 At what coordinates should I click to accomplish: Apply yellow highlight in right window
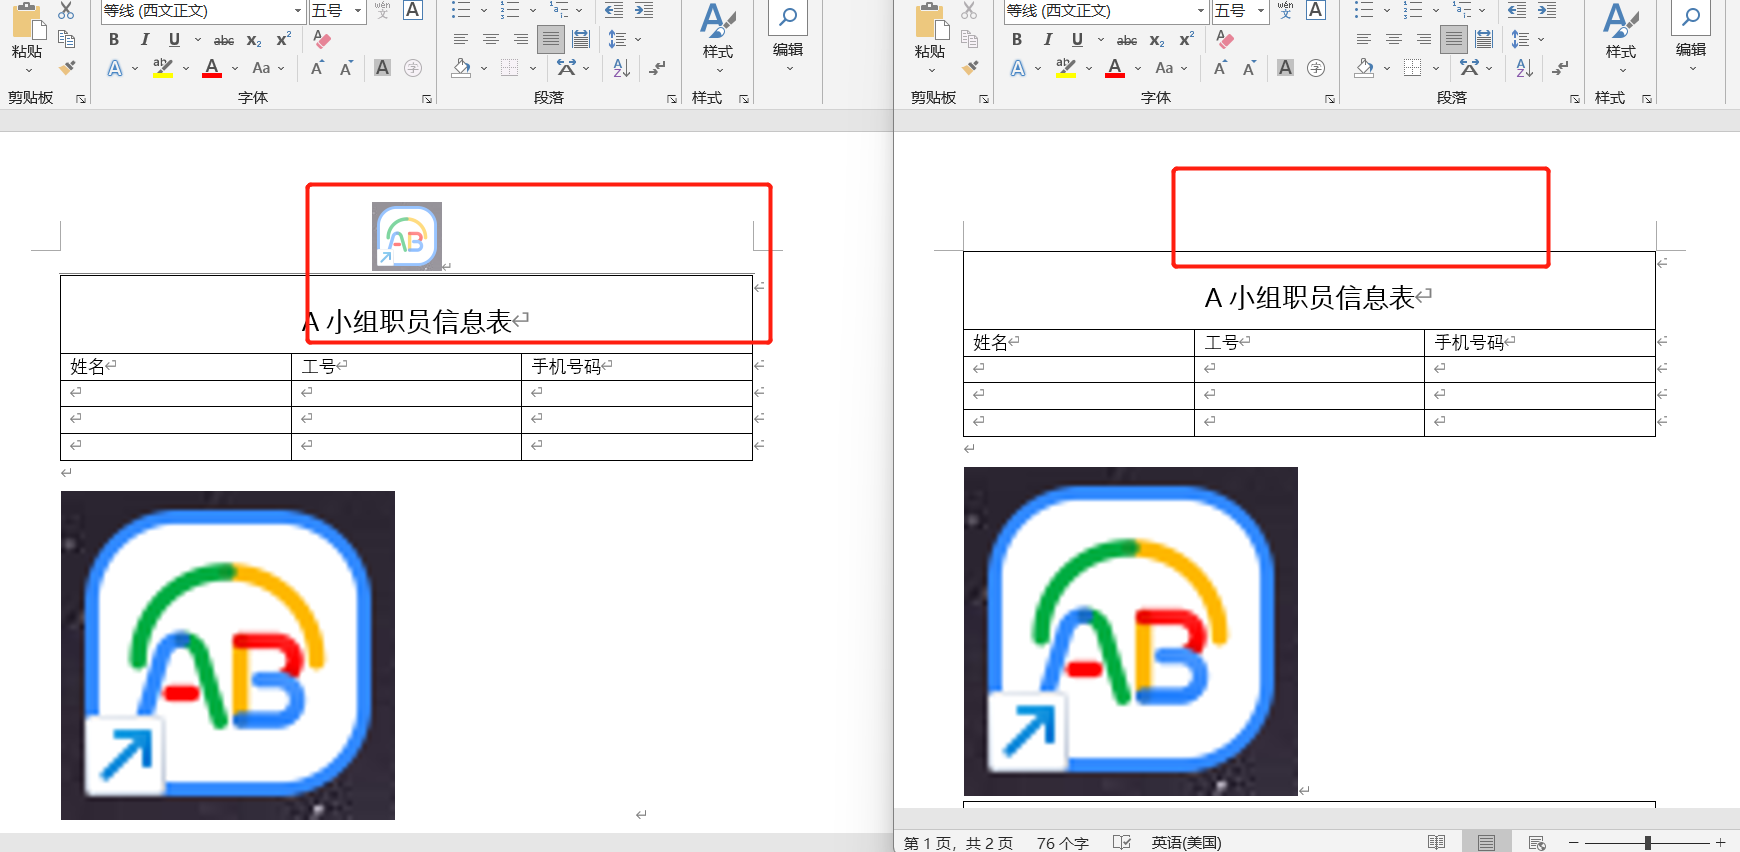pyautogui.click(x=1066, y=68)
